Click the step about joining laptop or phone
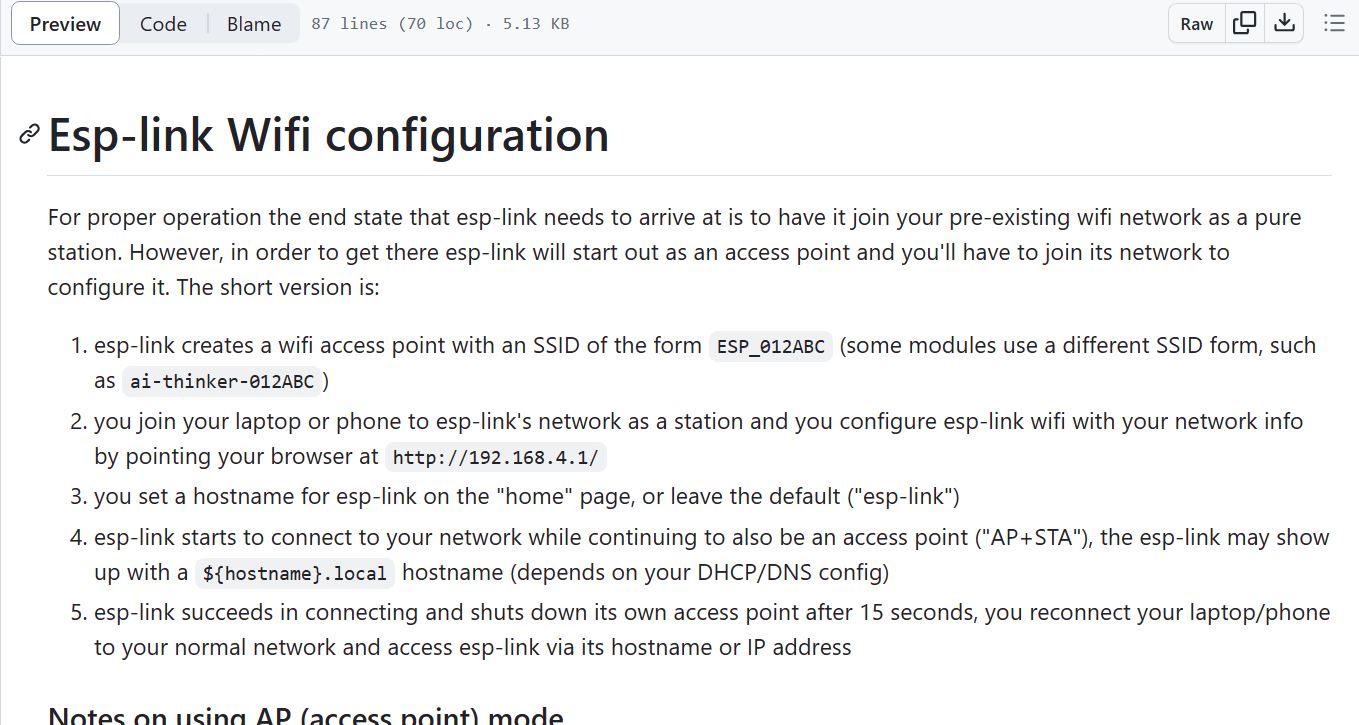The width and height of the screenshot is (1359, 725). click(x=698, y=439)
